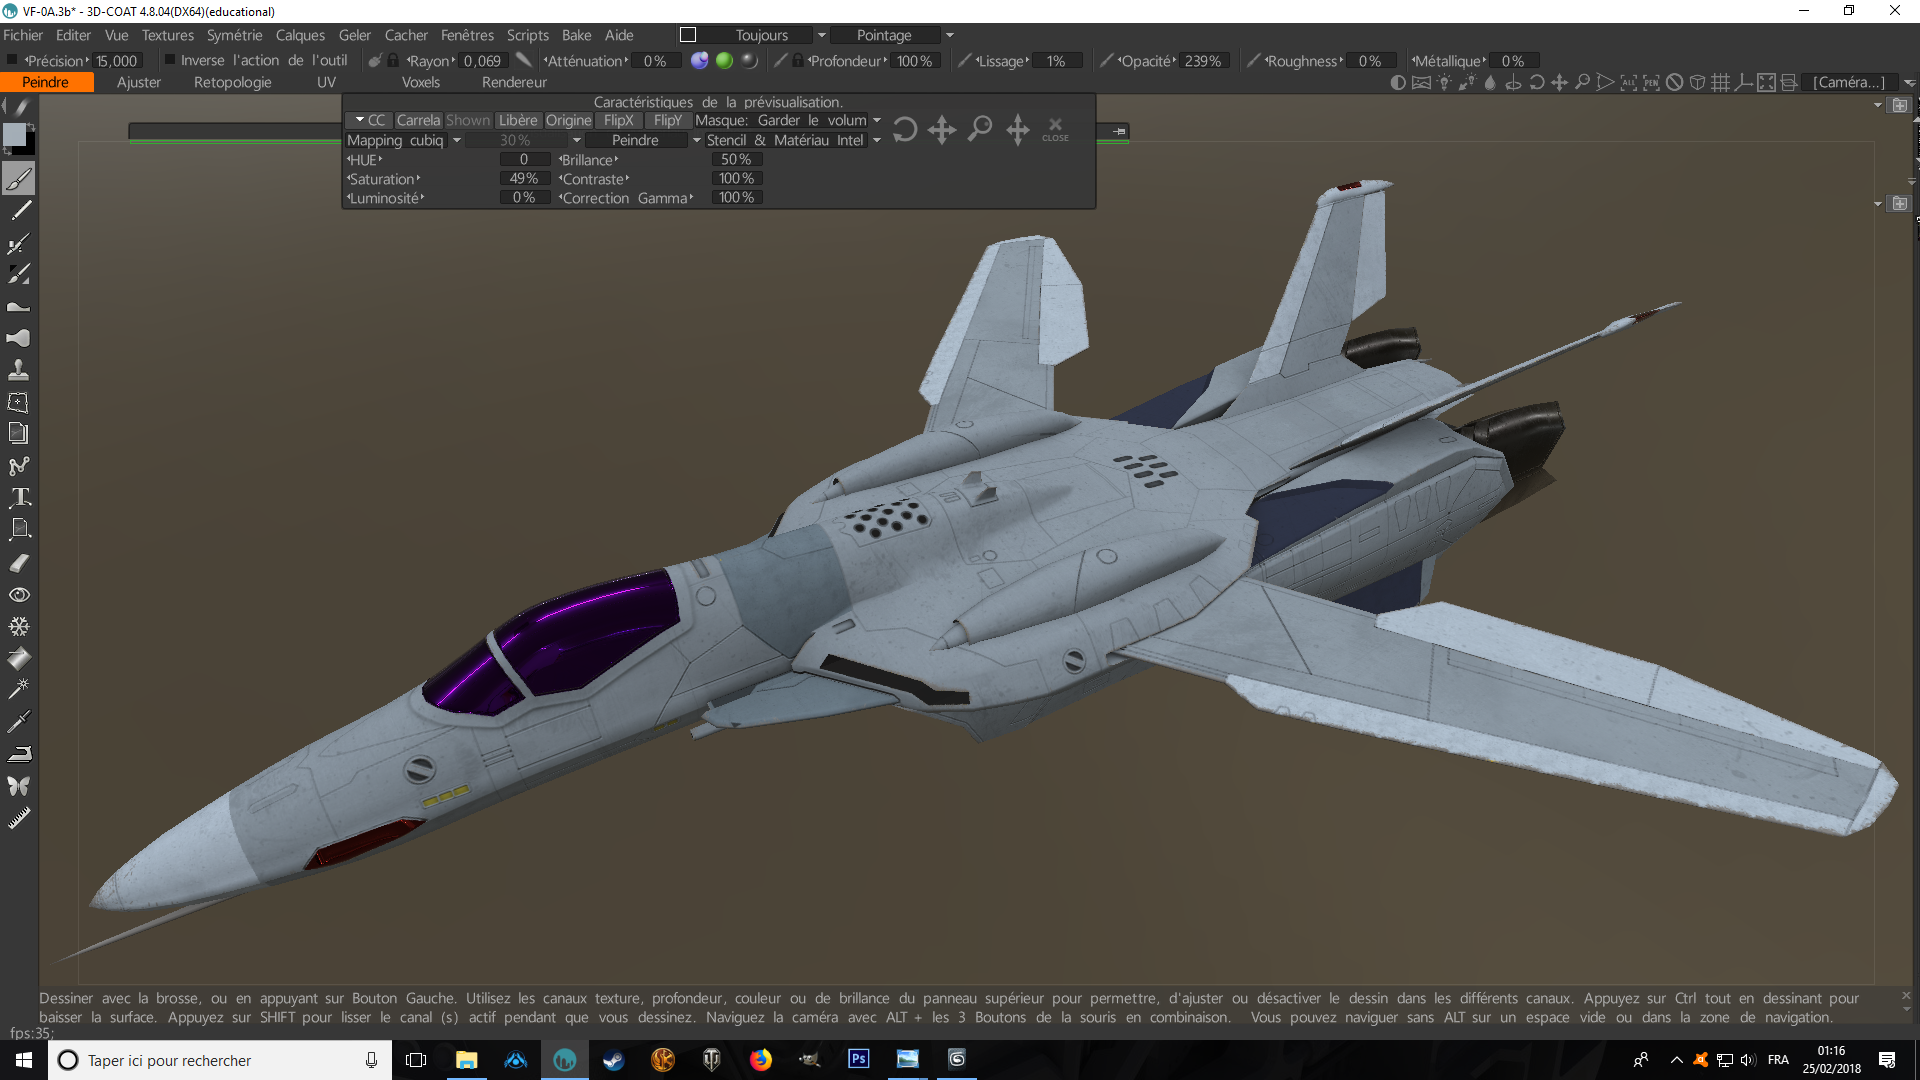The image size is (1920, 1080).
Task: Select the freeze snowflake tool
Action: pyautogui.click(x=19, y=627)
